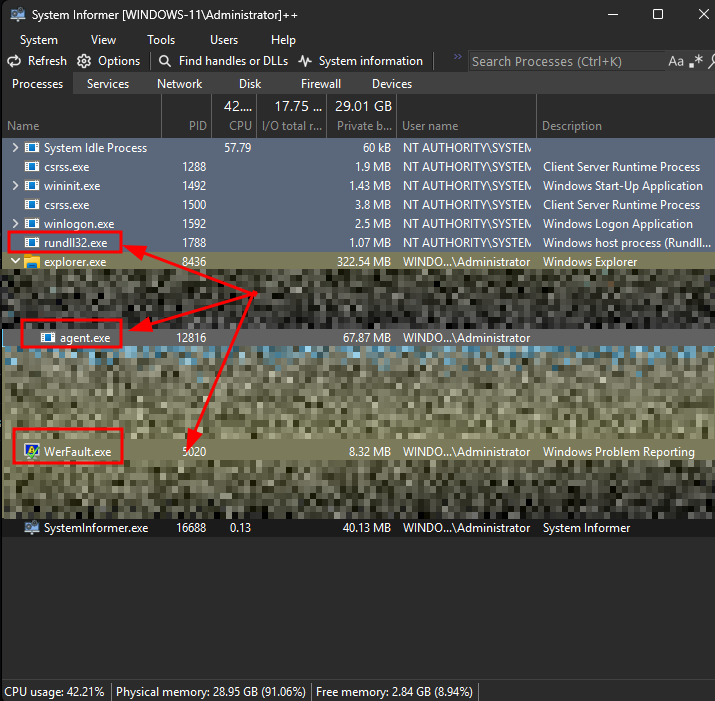Open System information via the pulse icon

pos(305,61)
